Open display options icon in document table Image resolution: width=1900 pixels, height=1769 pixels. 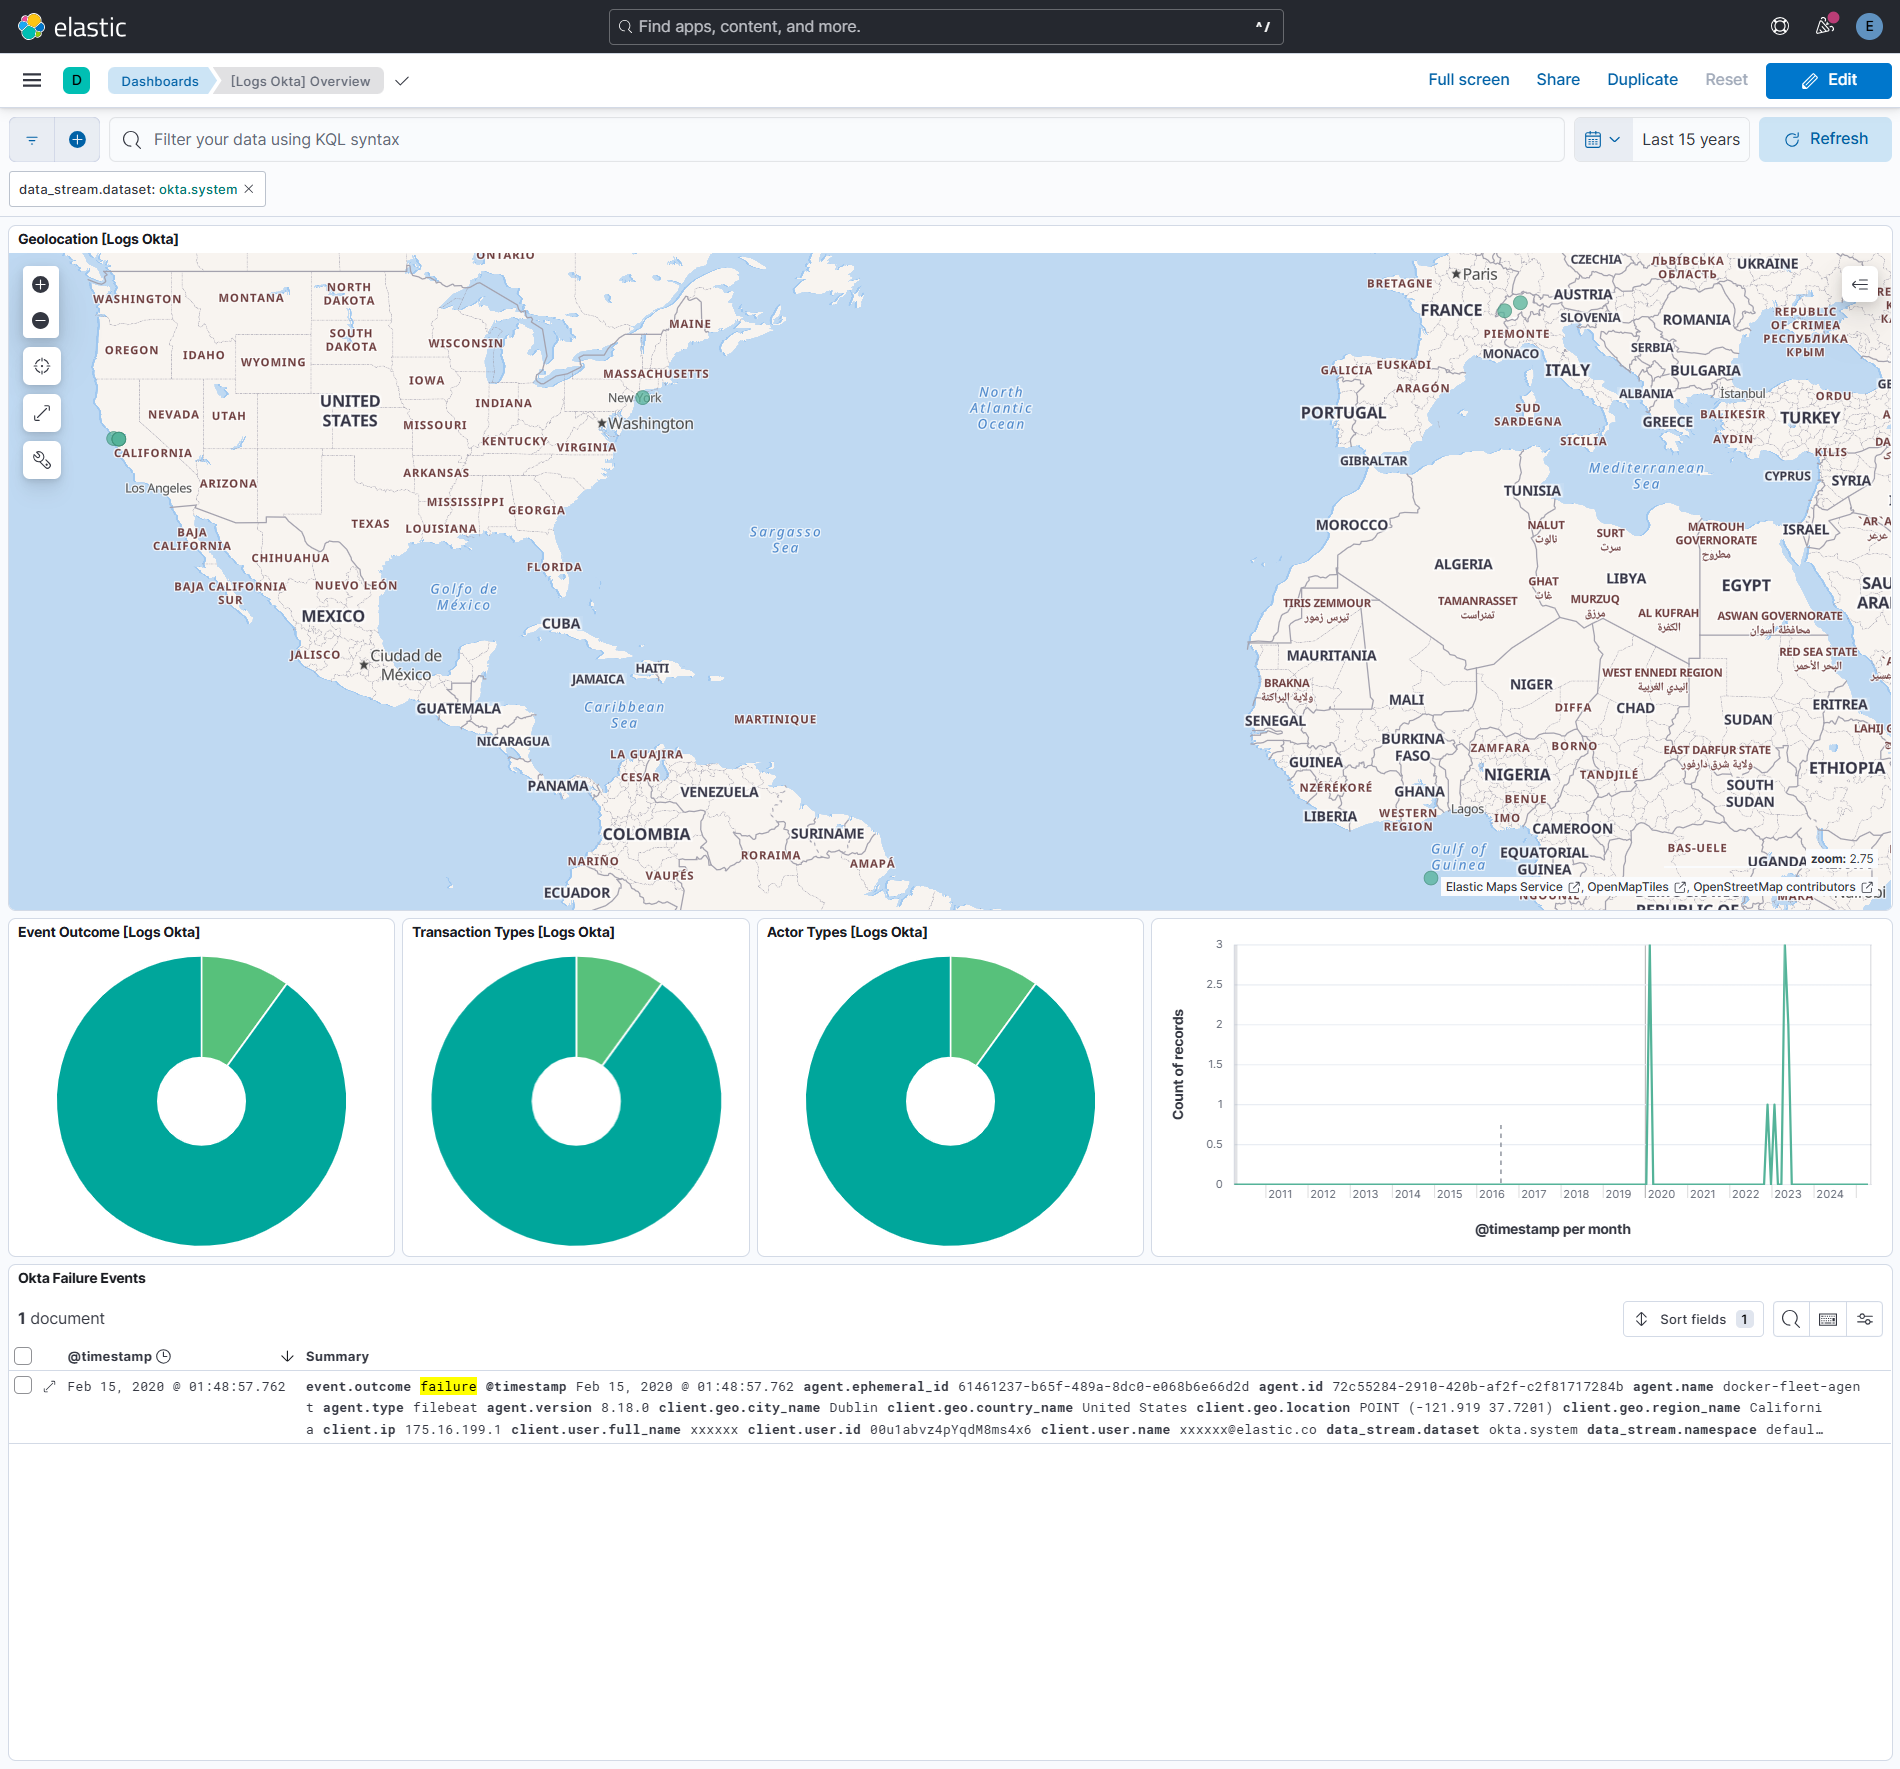(x=1864, y=1319)
